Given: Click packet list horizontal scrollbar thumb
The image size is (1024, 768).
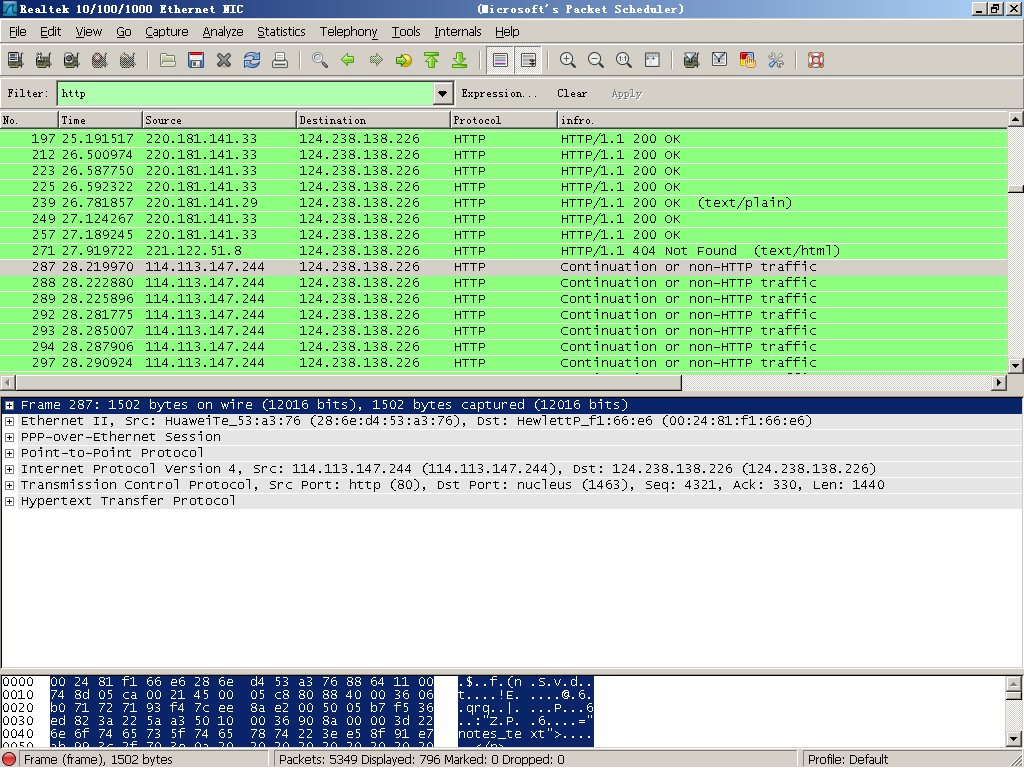Looking at the screenshot, I should point(348,383).
